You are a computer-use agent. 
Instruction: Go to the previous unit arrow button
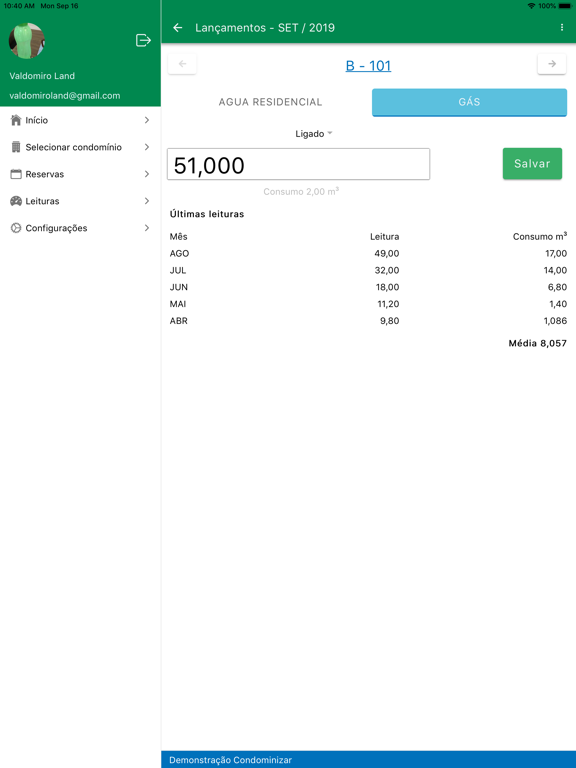(x=182, y=64)
